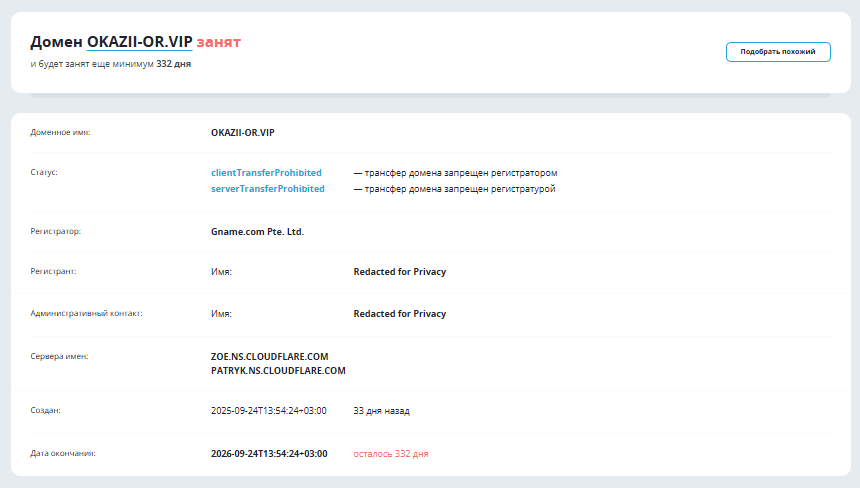Click ZOE.NS.CLOUDFLARE.COM name server

point(269,356)
